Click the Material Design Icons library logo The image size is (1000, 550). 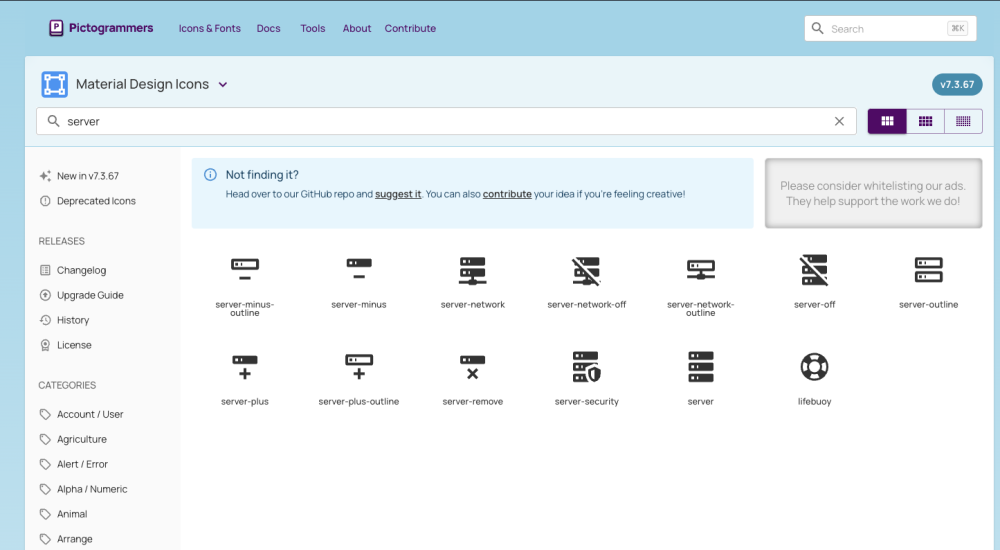(54, 84)
